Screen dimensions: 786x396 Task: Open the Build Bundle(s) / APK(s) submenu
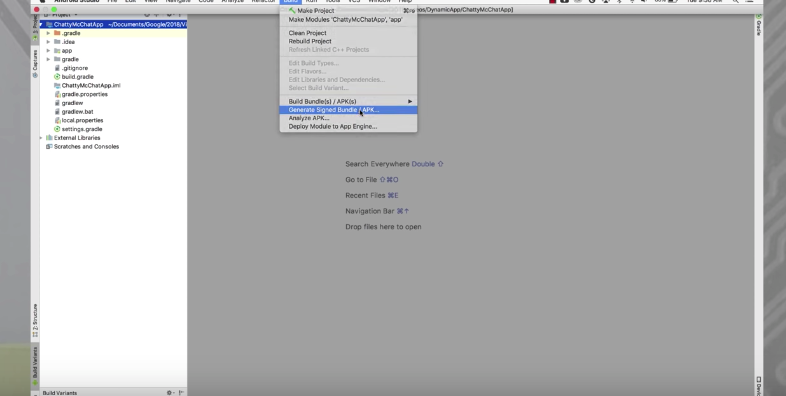click(348, 101)
